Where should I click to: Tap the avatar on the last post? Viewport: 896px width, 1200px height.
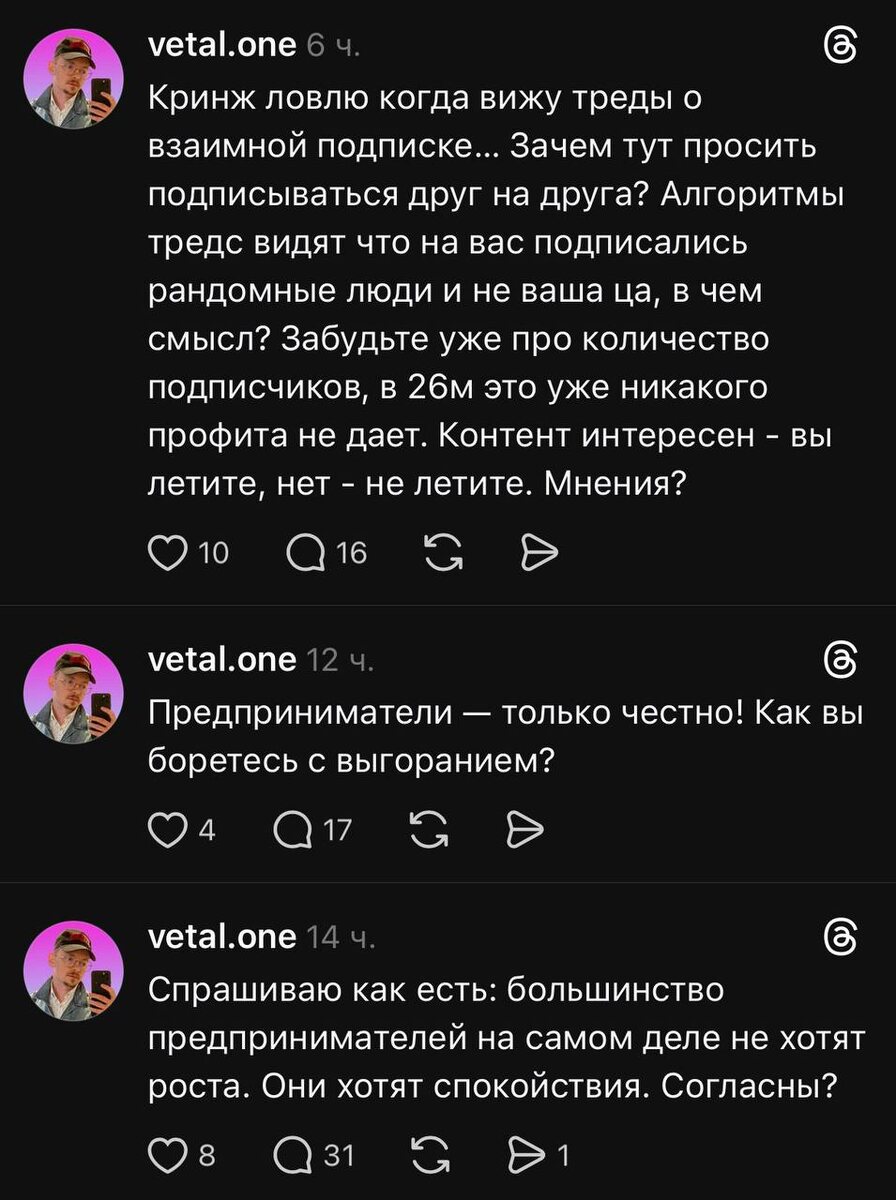[74, 971]
